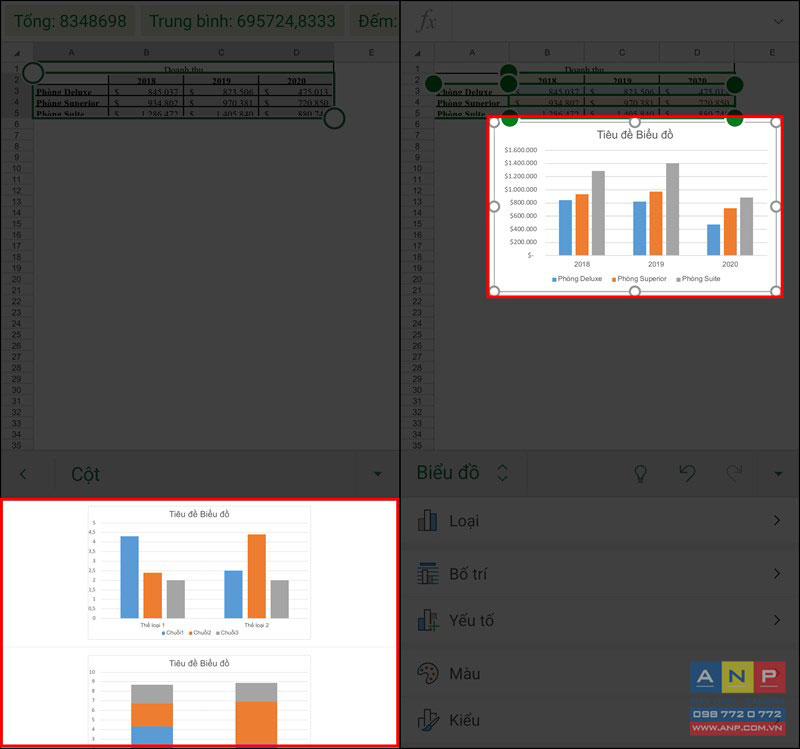The image size is (800, 749).
Task: Open the lightbulb Tell Me icon
Action: (x=640, y=473)
